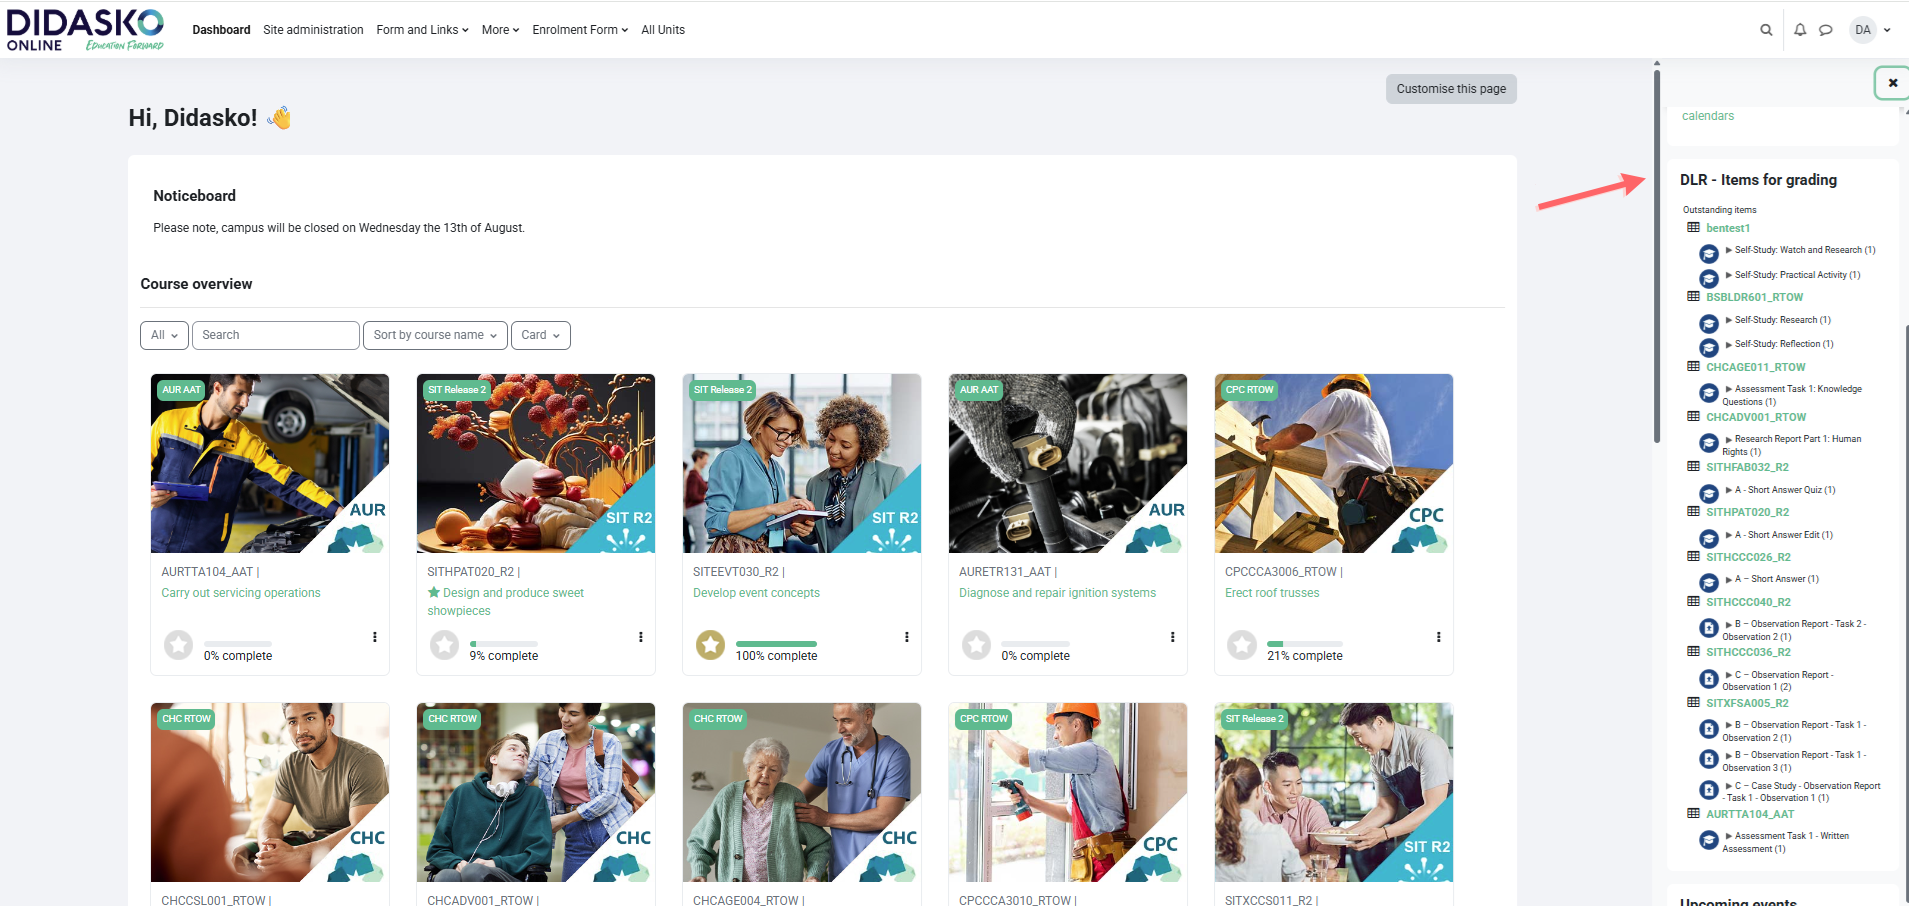Open the messaging speech bubble icon
This screenshot has height=906, width=1909.
click(1825, 30)
